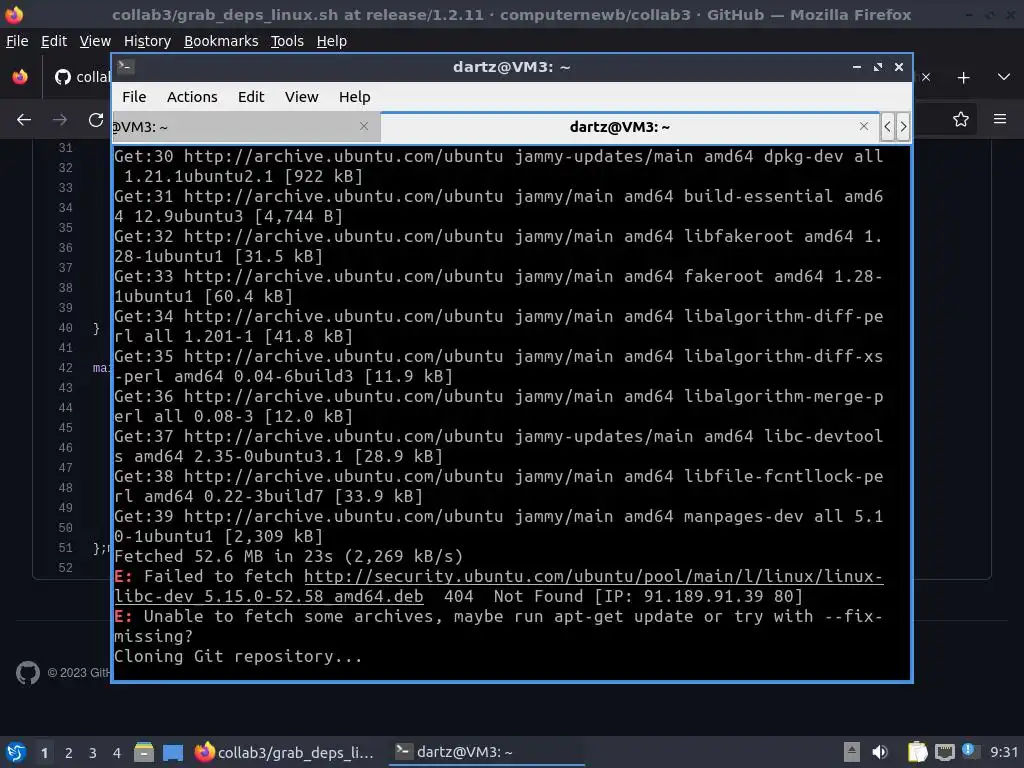Open Firefox Edit menu
This screenshot has width=1024, height=768.
[x=54, y=41]
